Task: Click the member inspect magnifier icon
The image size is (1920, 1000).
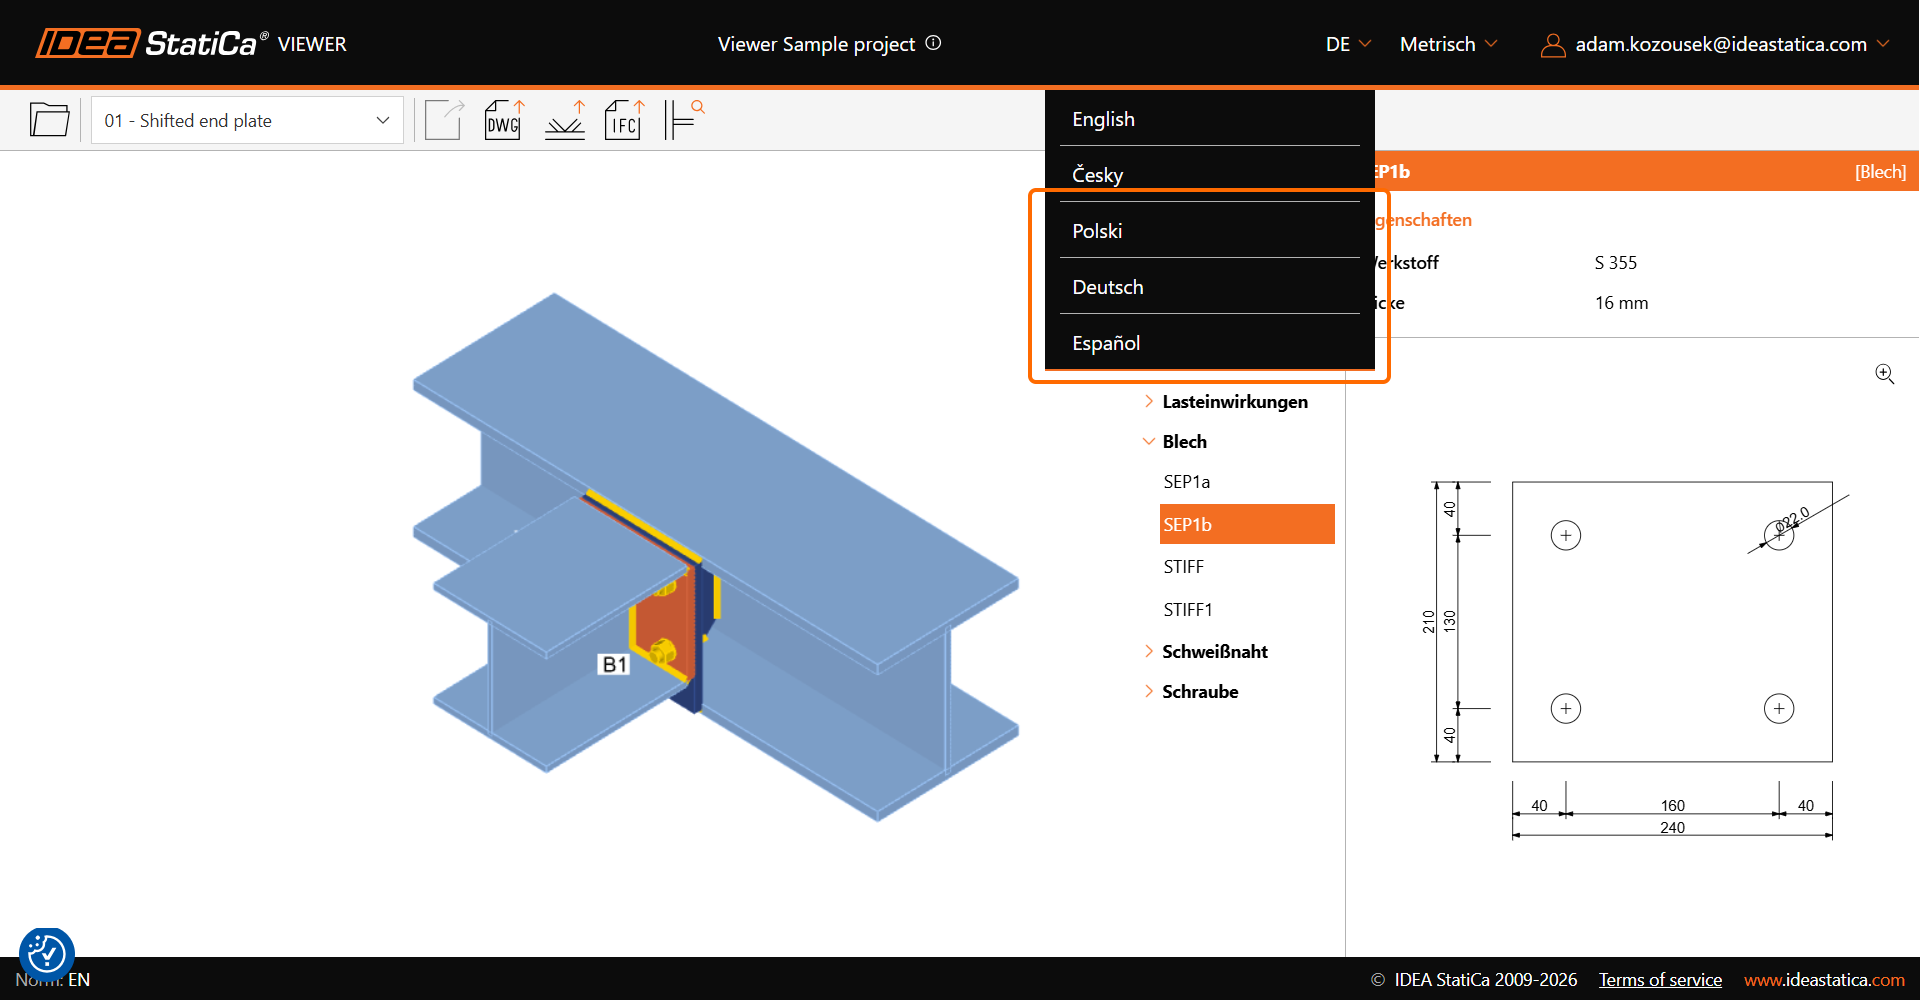Action: [x=684, y=120]
